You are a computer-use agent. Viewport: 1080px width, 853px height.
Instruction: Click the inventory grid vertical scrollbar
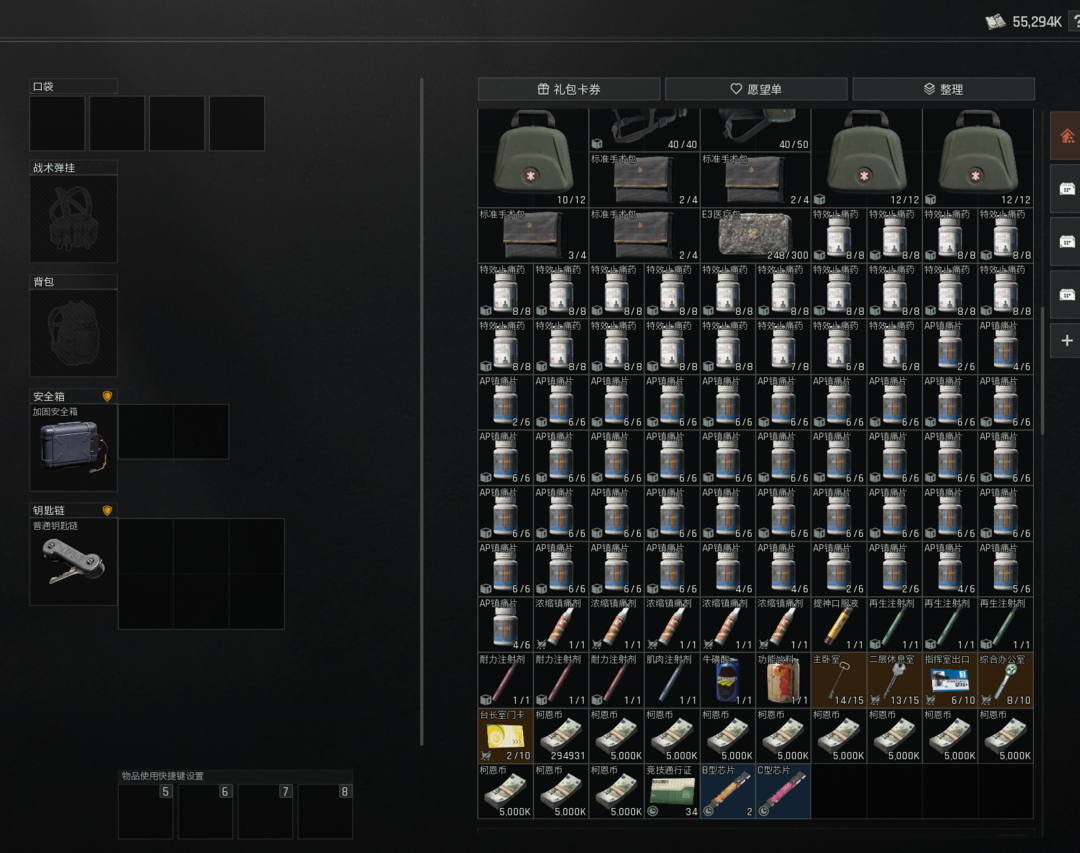(x=1041, y=371)
